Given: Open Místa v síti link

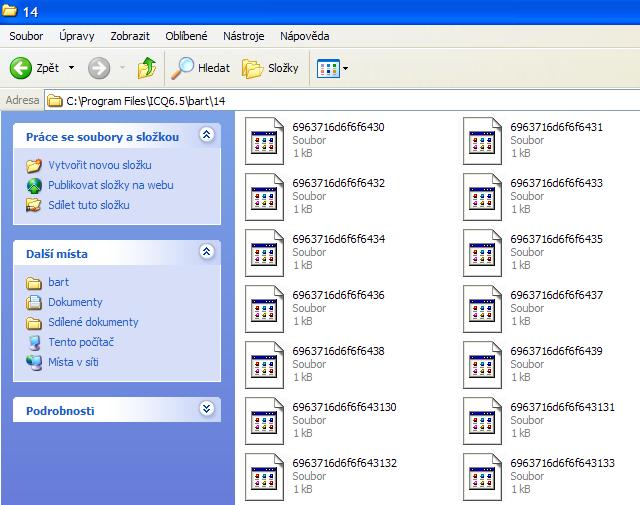Looking at the screenshot, I should pos(73,362).
